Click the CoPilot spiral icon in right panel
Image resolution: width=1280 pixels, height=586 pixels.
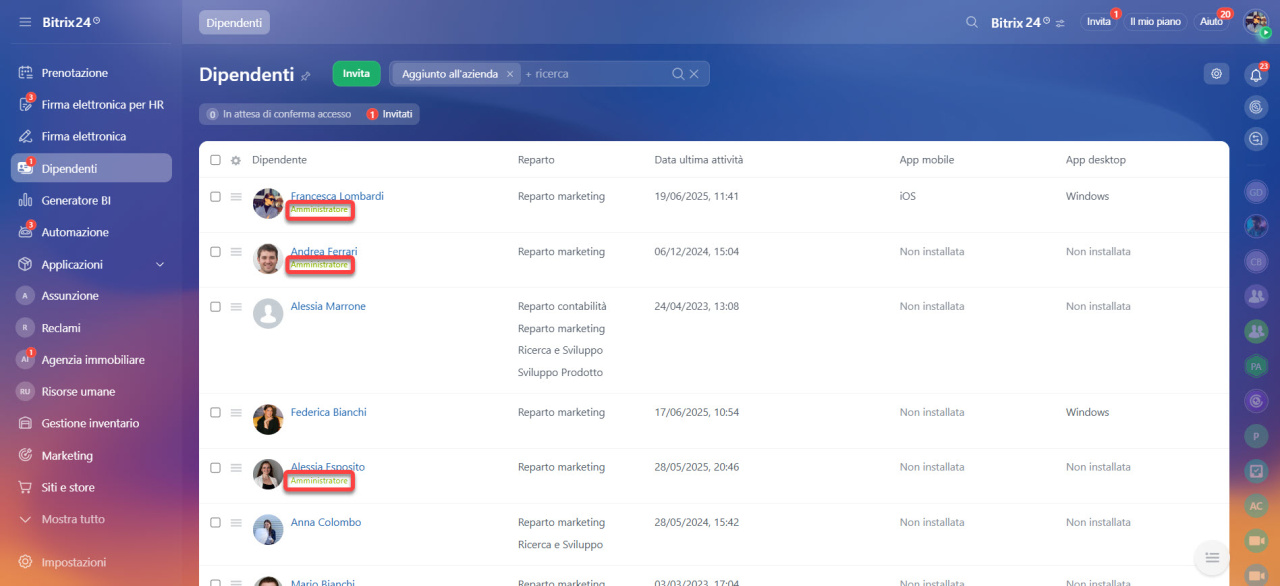(1256, 106)
